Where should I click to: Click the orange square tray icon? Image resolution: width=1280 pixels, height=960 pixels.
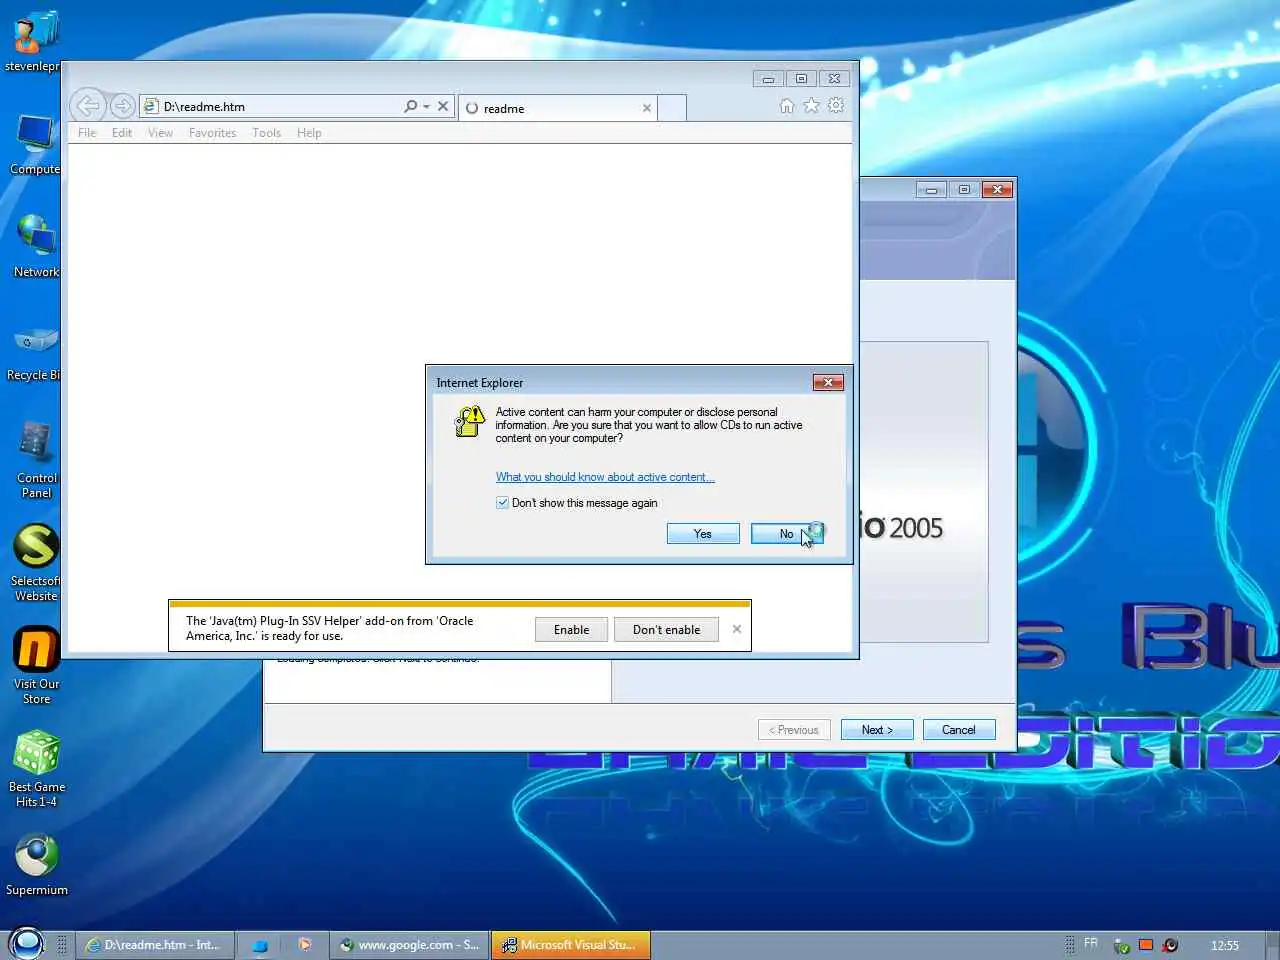(1146, 945)
